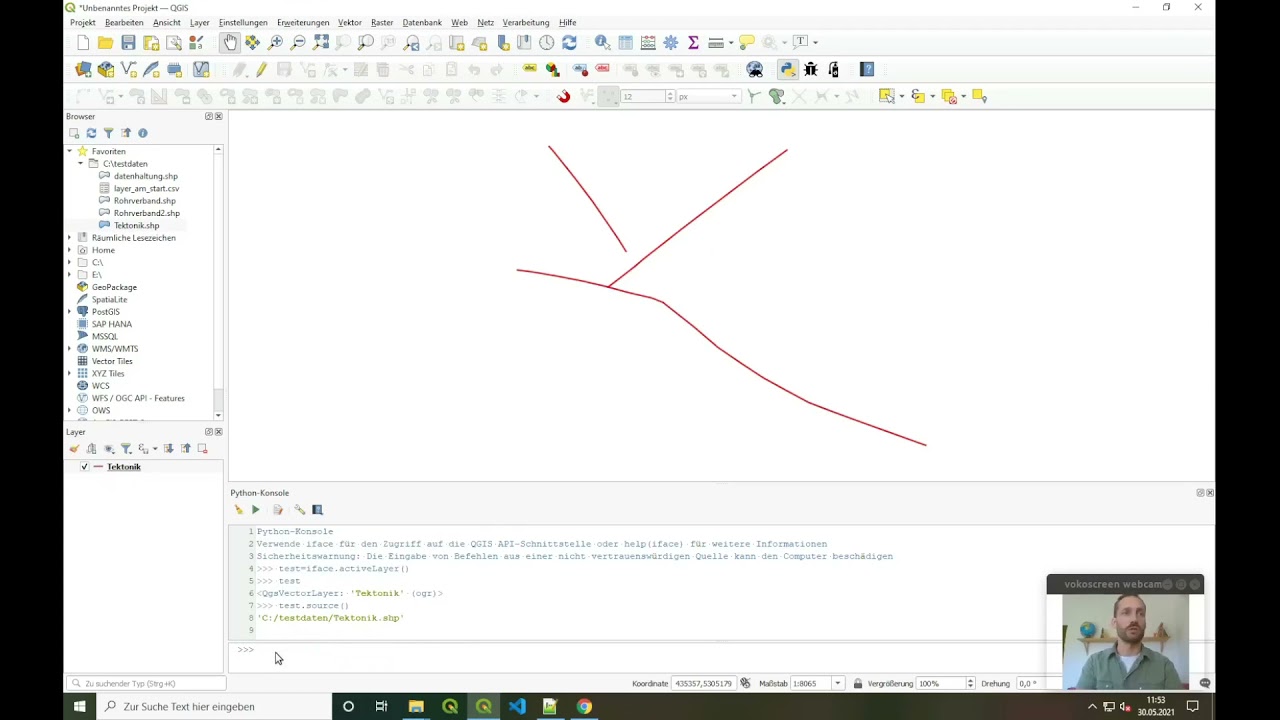The width and height of the screenshot is (1280, 720).
Task: Show the editor in Python console
Action: click(278, 510)
